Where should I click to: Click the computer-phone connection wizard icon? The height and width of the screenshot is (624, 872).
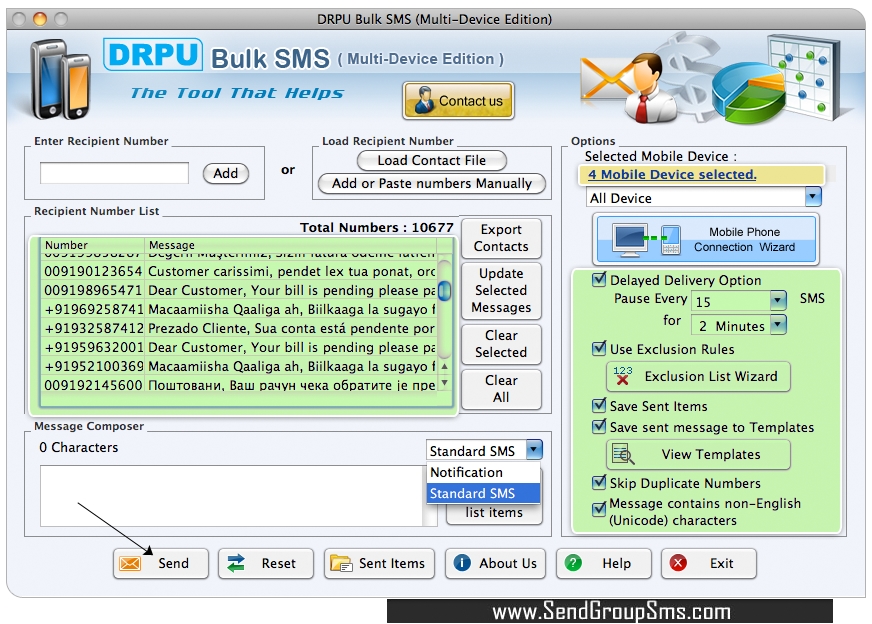[x=646, y=239]
